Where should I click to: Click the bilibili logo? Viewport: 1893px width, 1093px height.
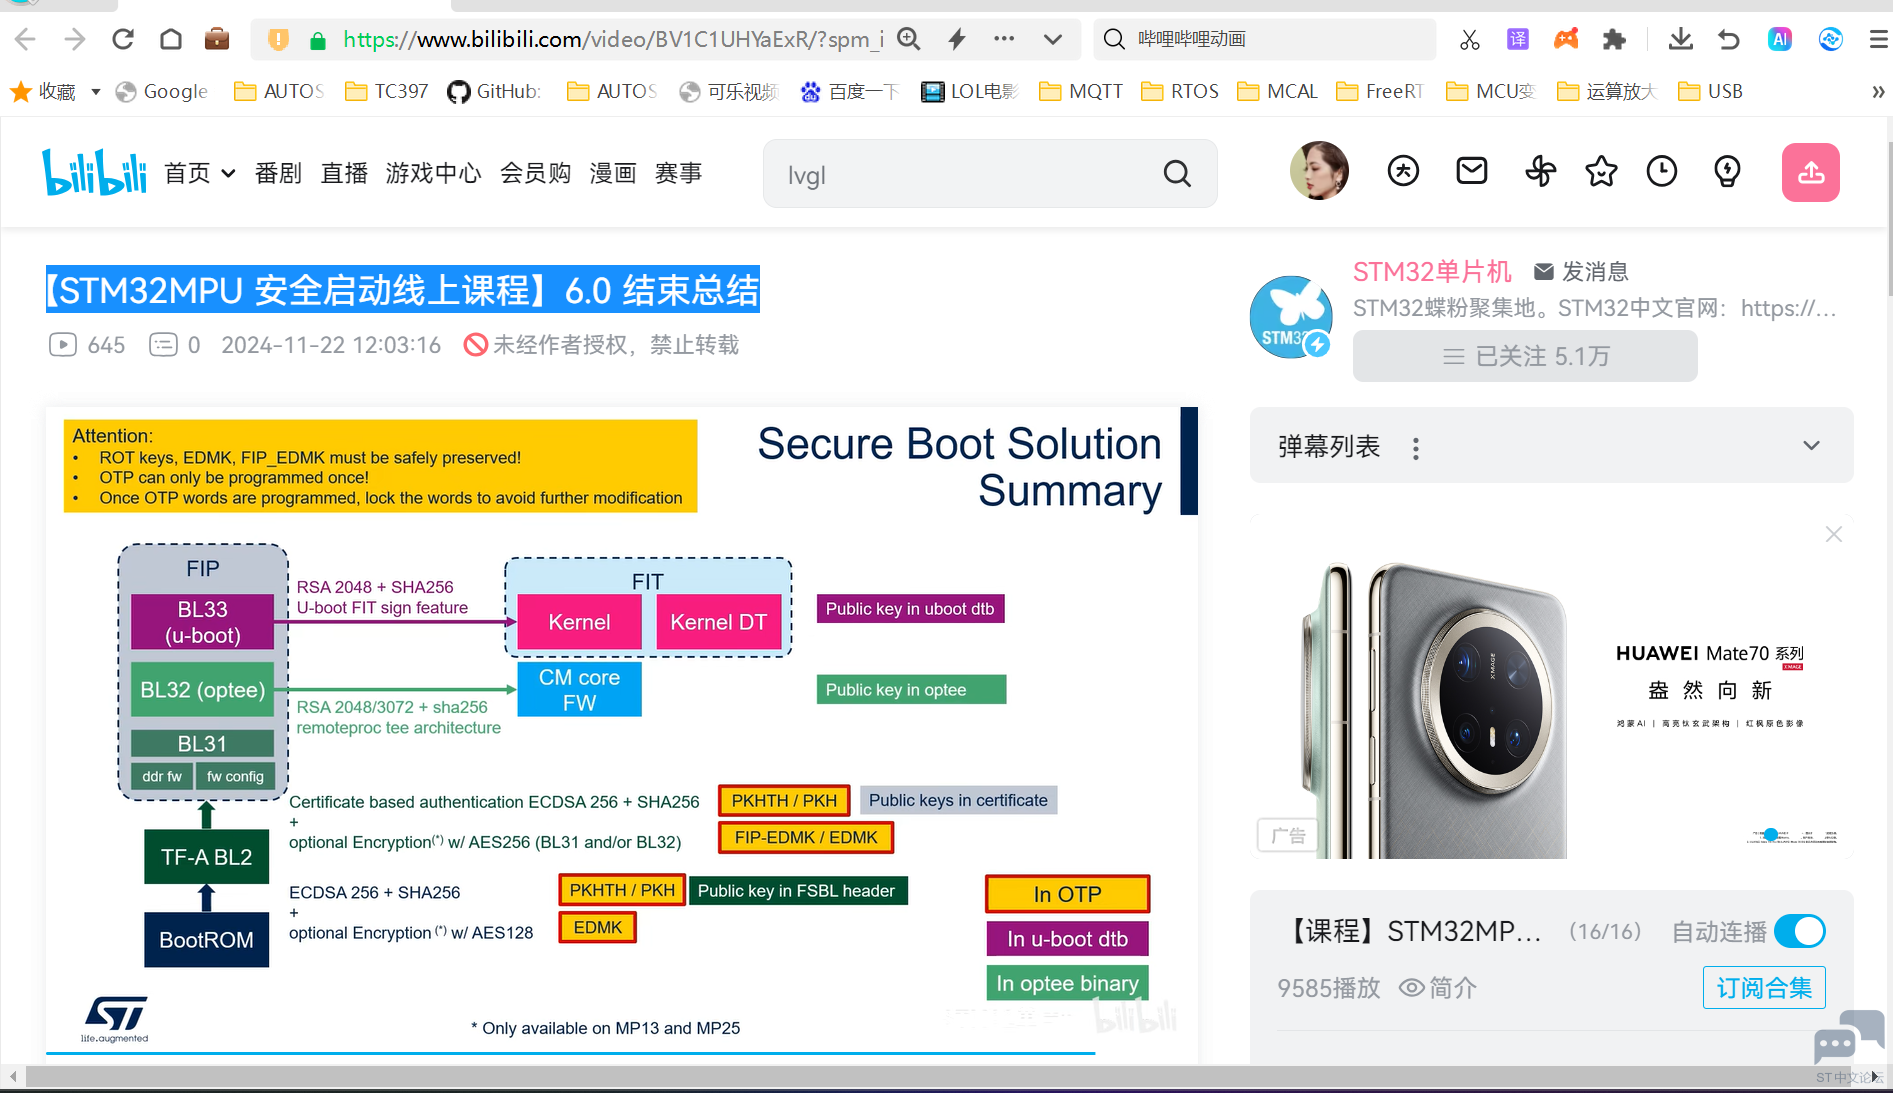[94, 172]
